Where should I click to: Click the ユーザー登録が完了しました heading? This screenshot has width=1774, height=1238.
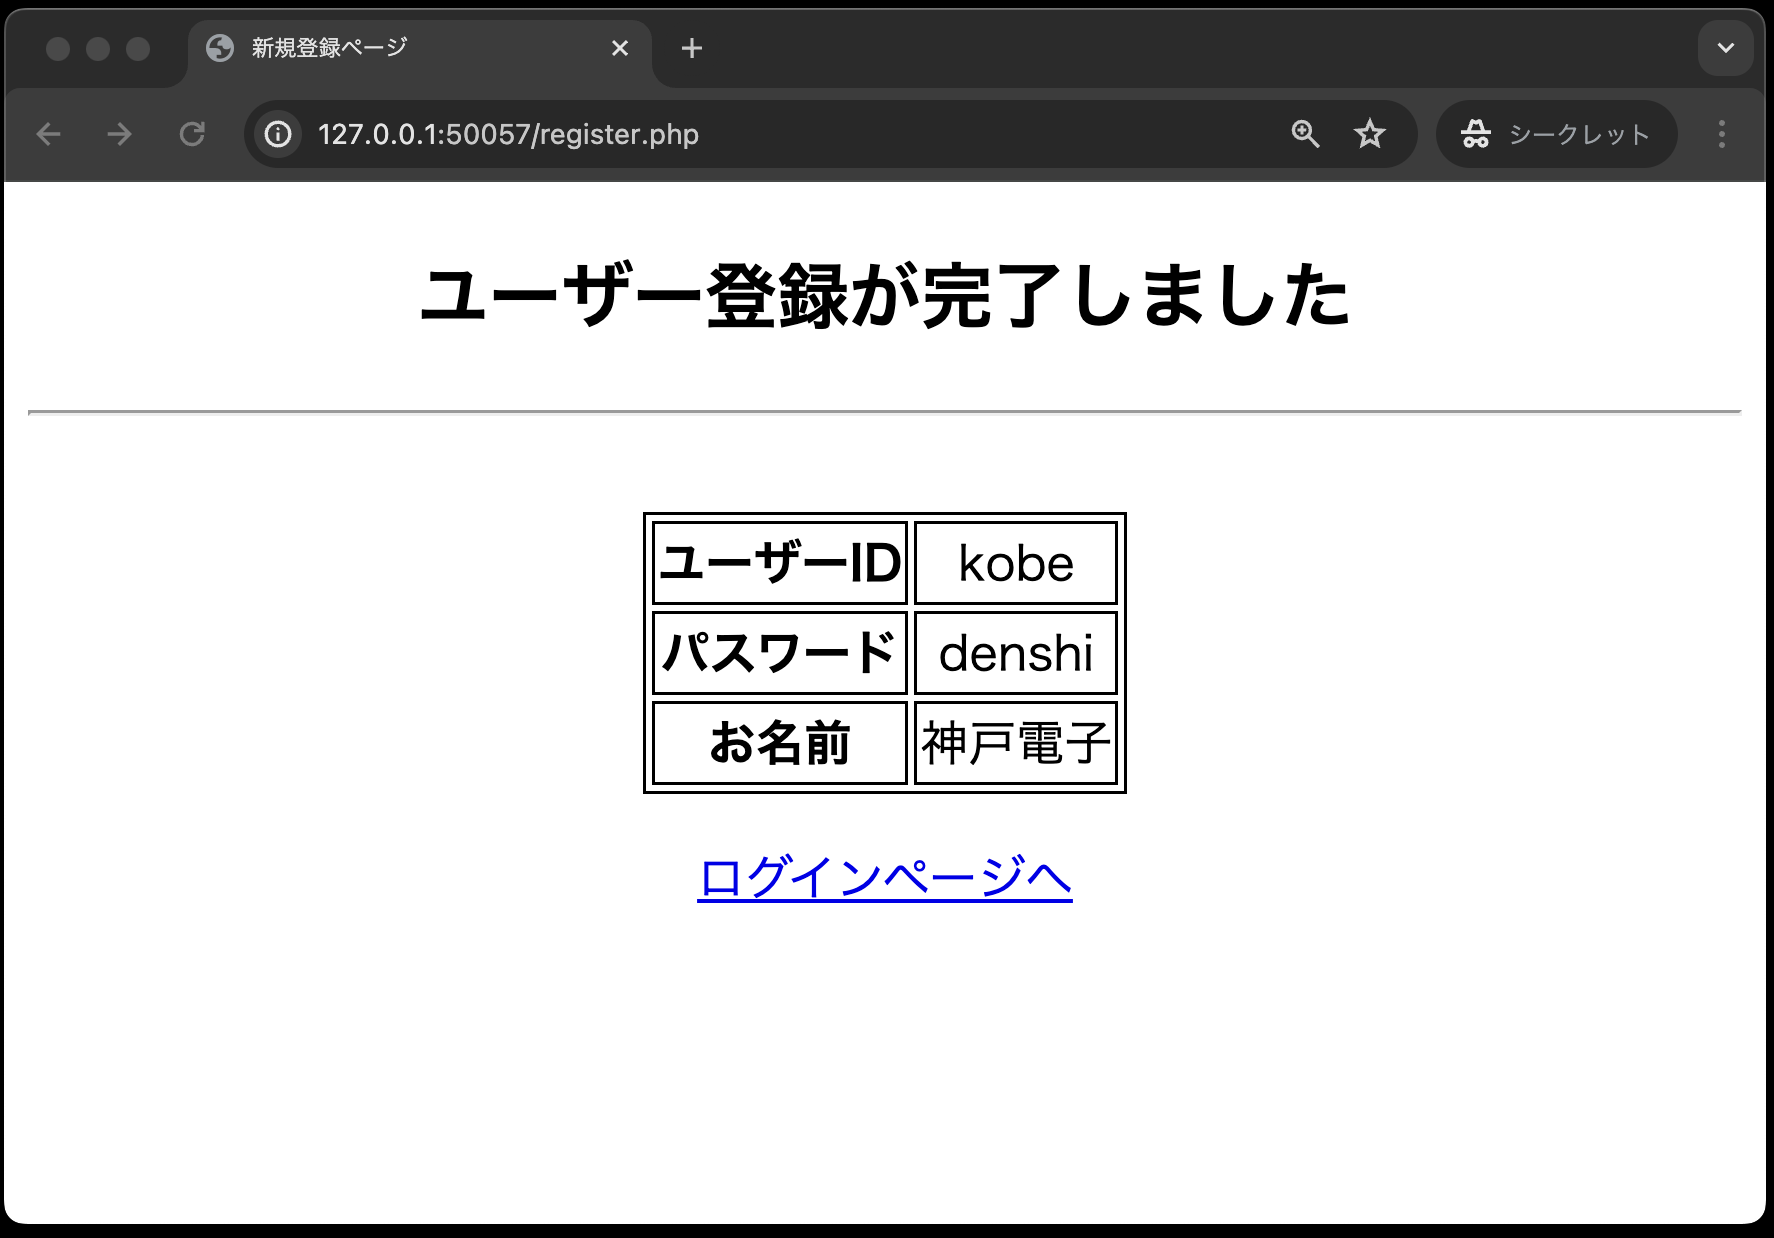coord(885,297)
